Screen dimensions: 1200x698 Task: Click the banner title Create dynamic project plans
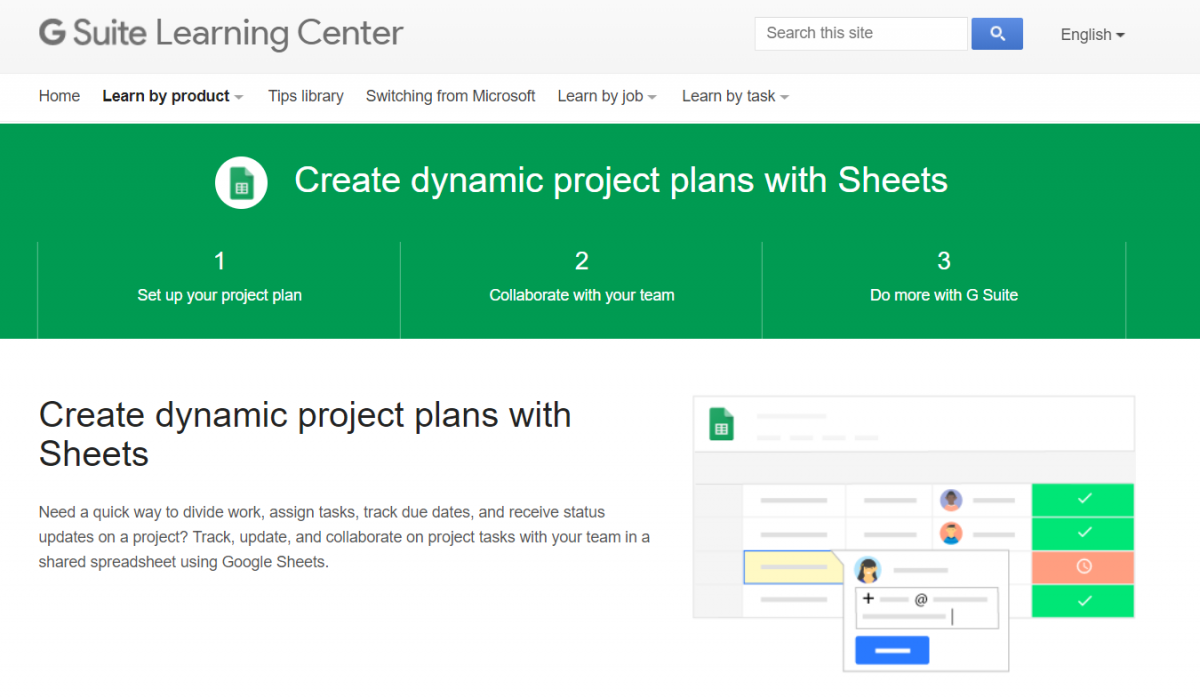(x=621, y=180)
